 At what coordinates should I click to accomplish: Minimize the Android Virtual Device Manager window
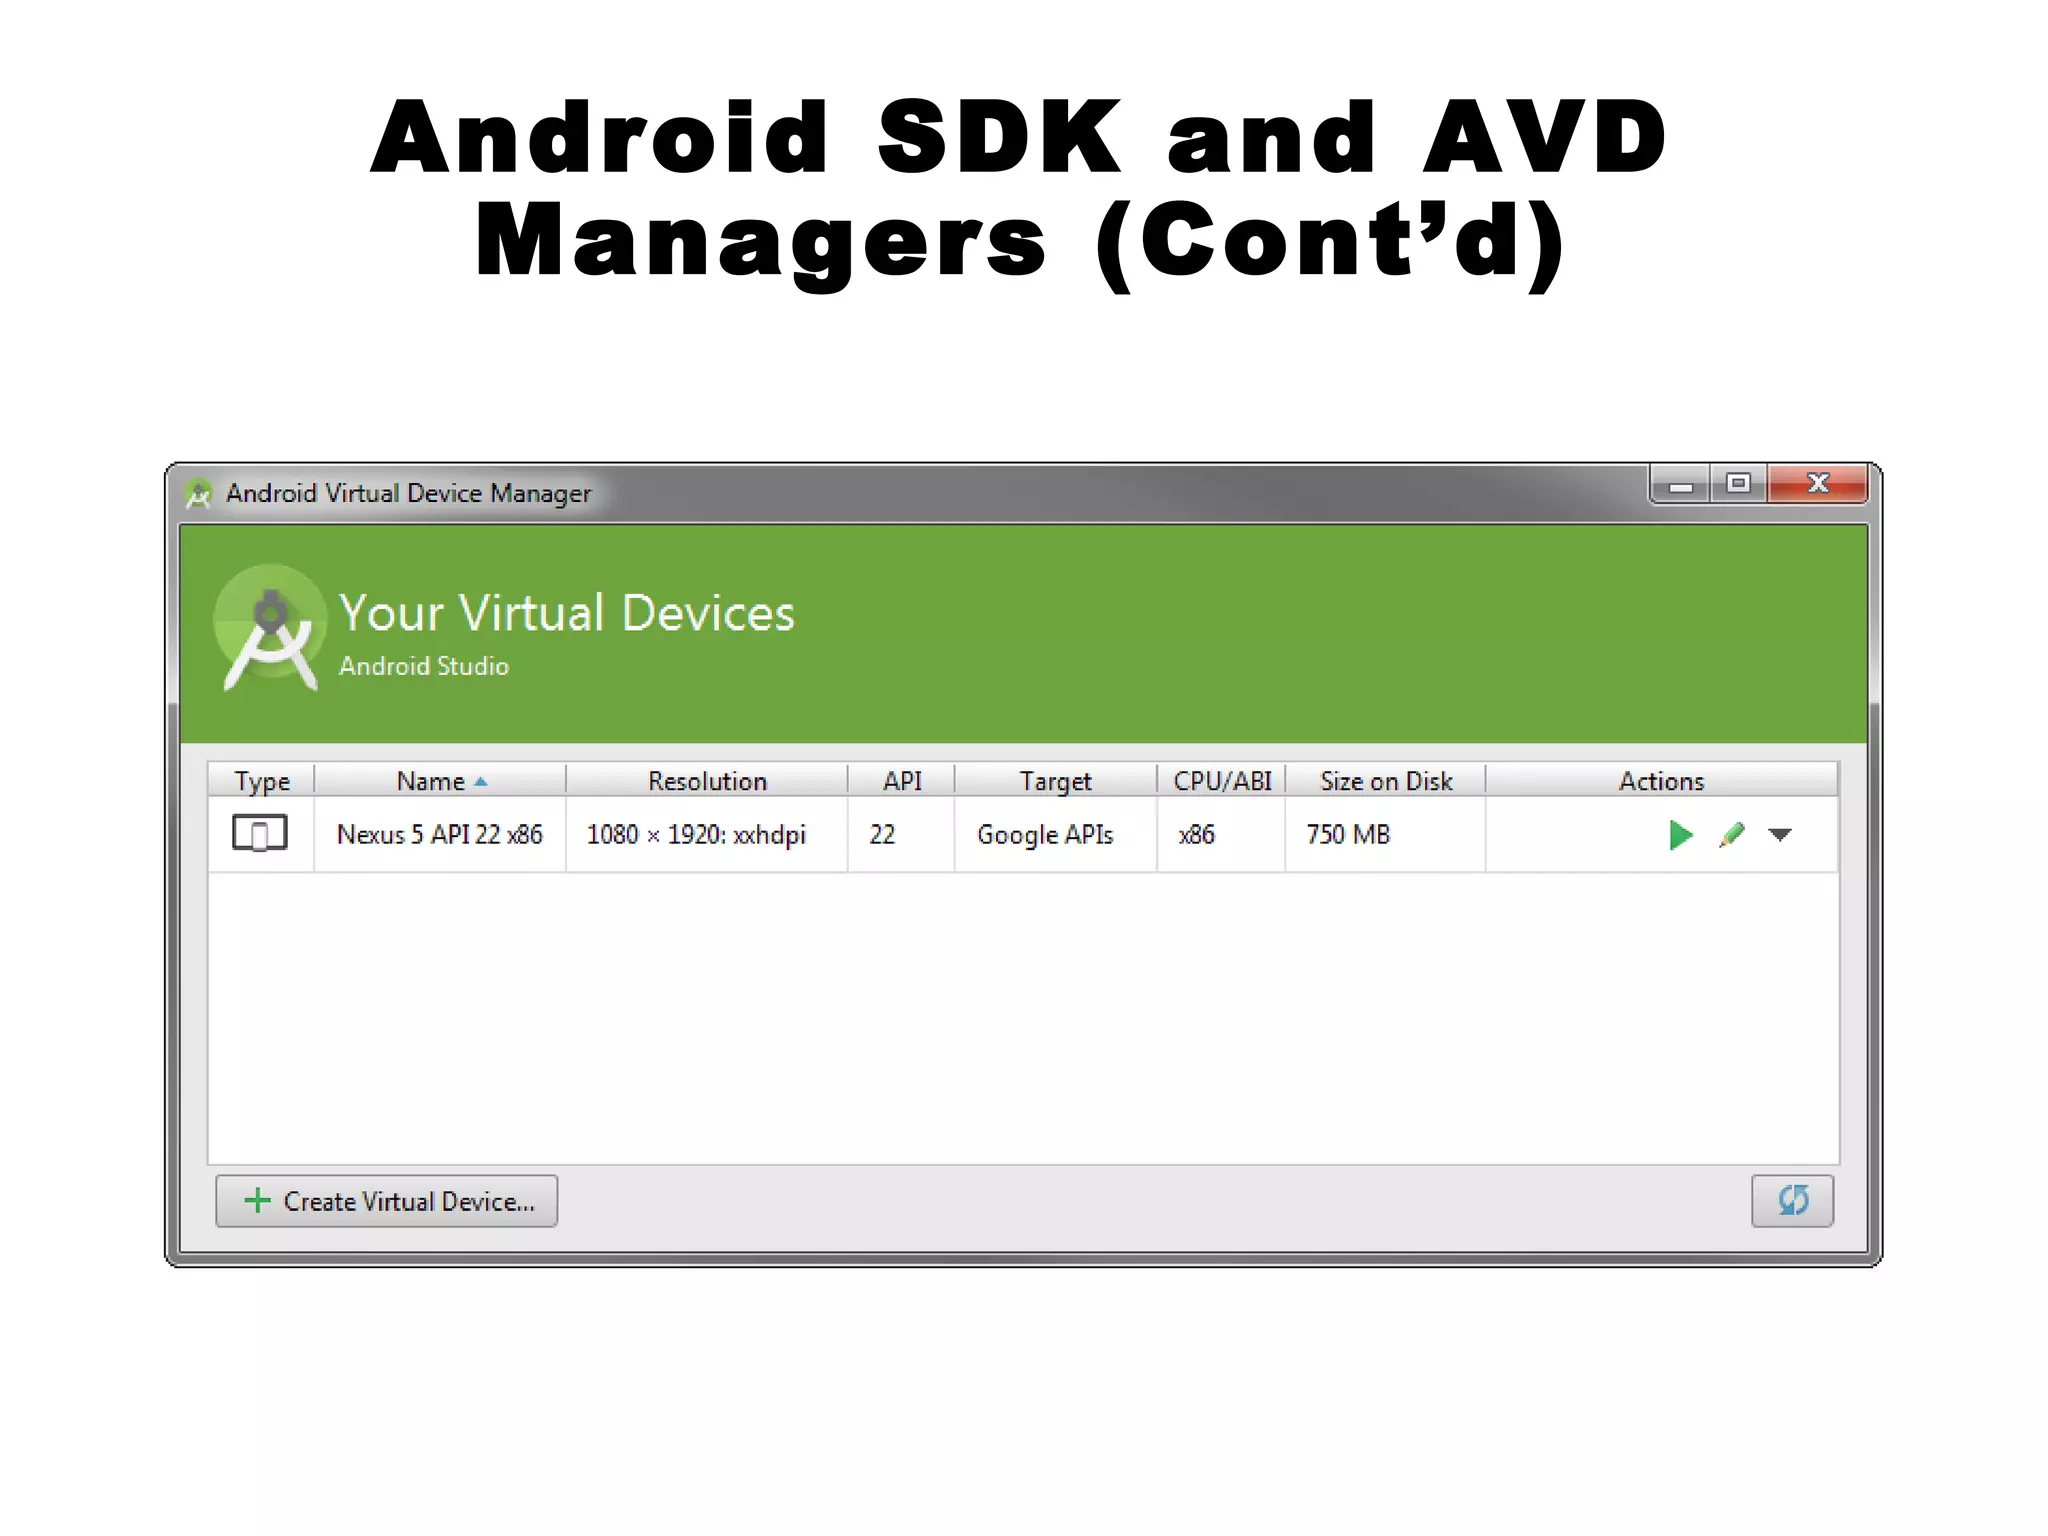coord(1681,486)
